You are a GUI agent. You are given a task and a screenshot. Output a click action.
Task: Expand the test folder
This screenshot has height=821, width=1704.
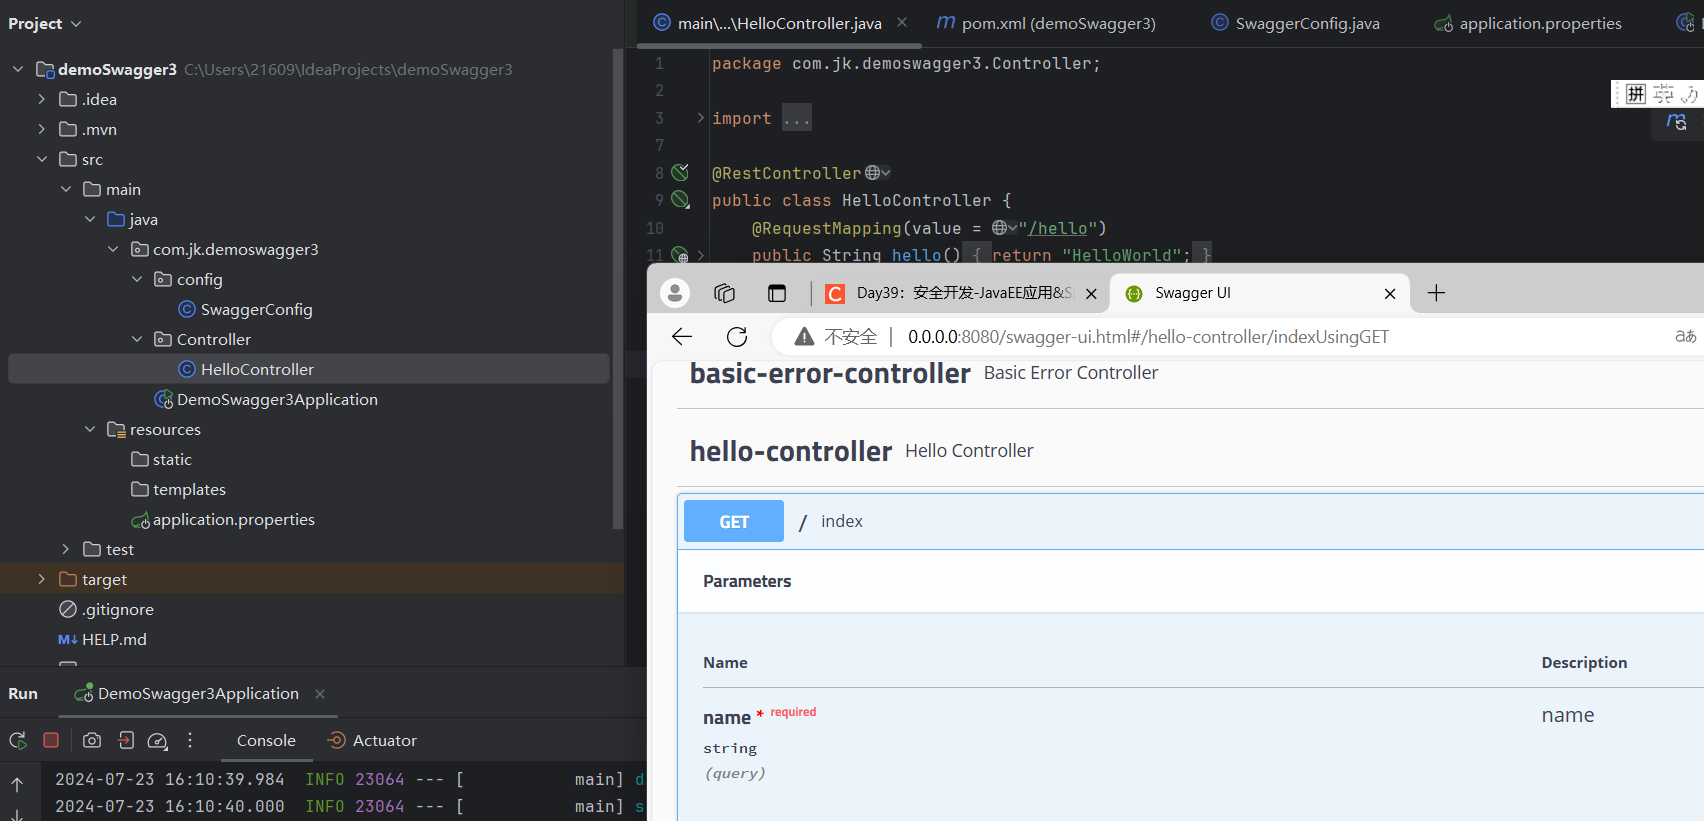[x=66, y=549]
